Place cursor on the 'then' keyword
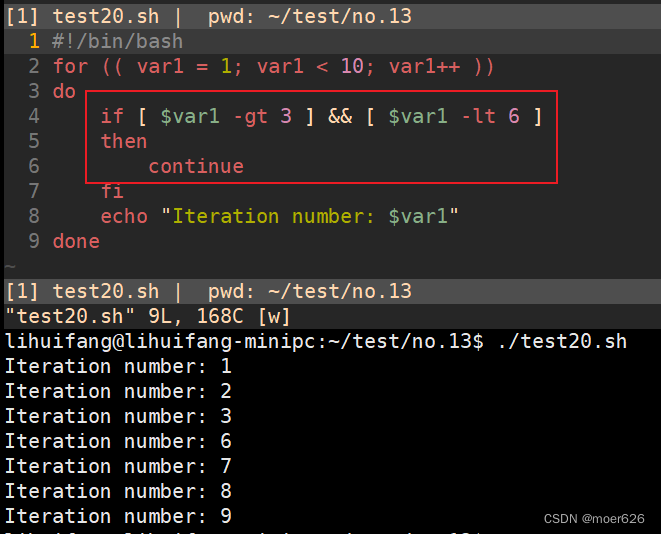The height and width of the screenshot is (534, 661). pos(124,142)
